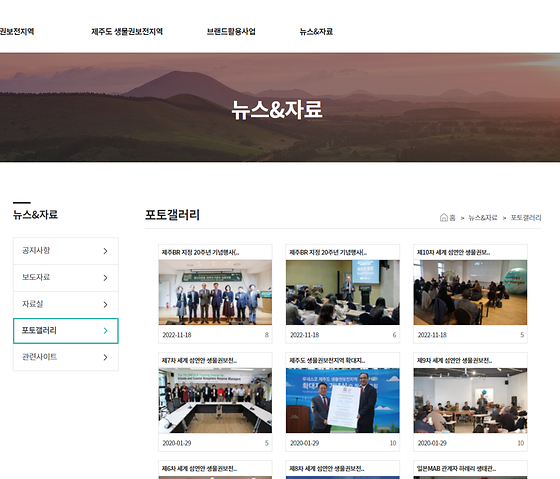
Task: Click view count 5 on the 제10차 card
Action: click(x=522, y=335)
